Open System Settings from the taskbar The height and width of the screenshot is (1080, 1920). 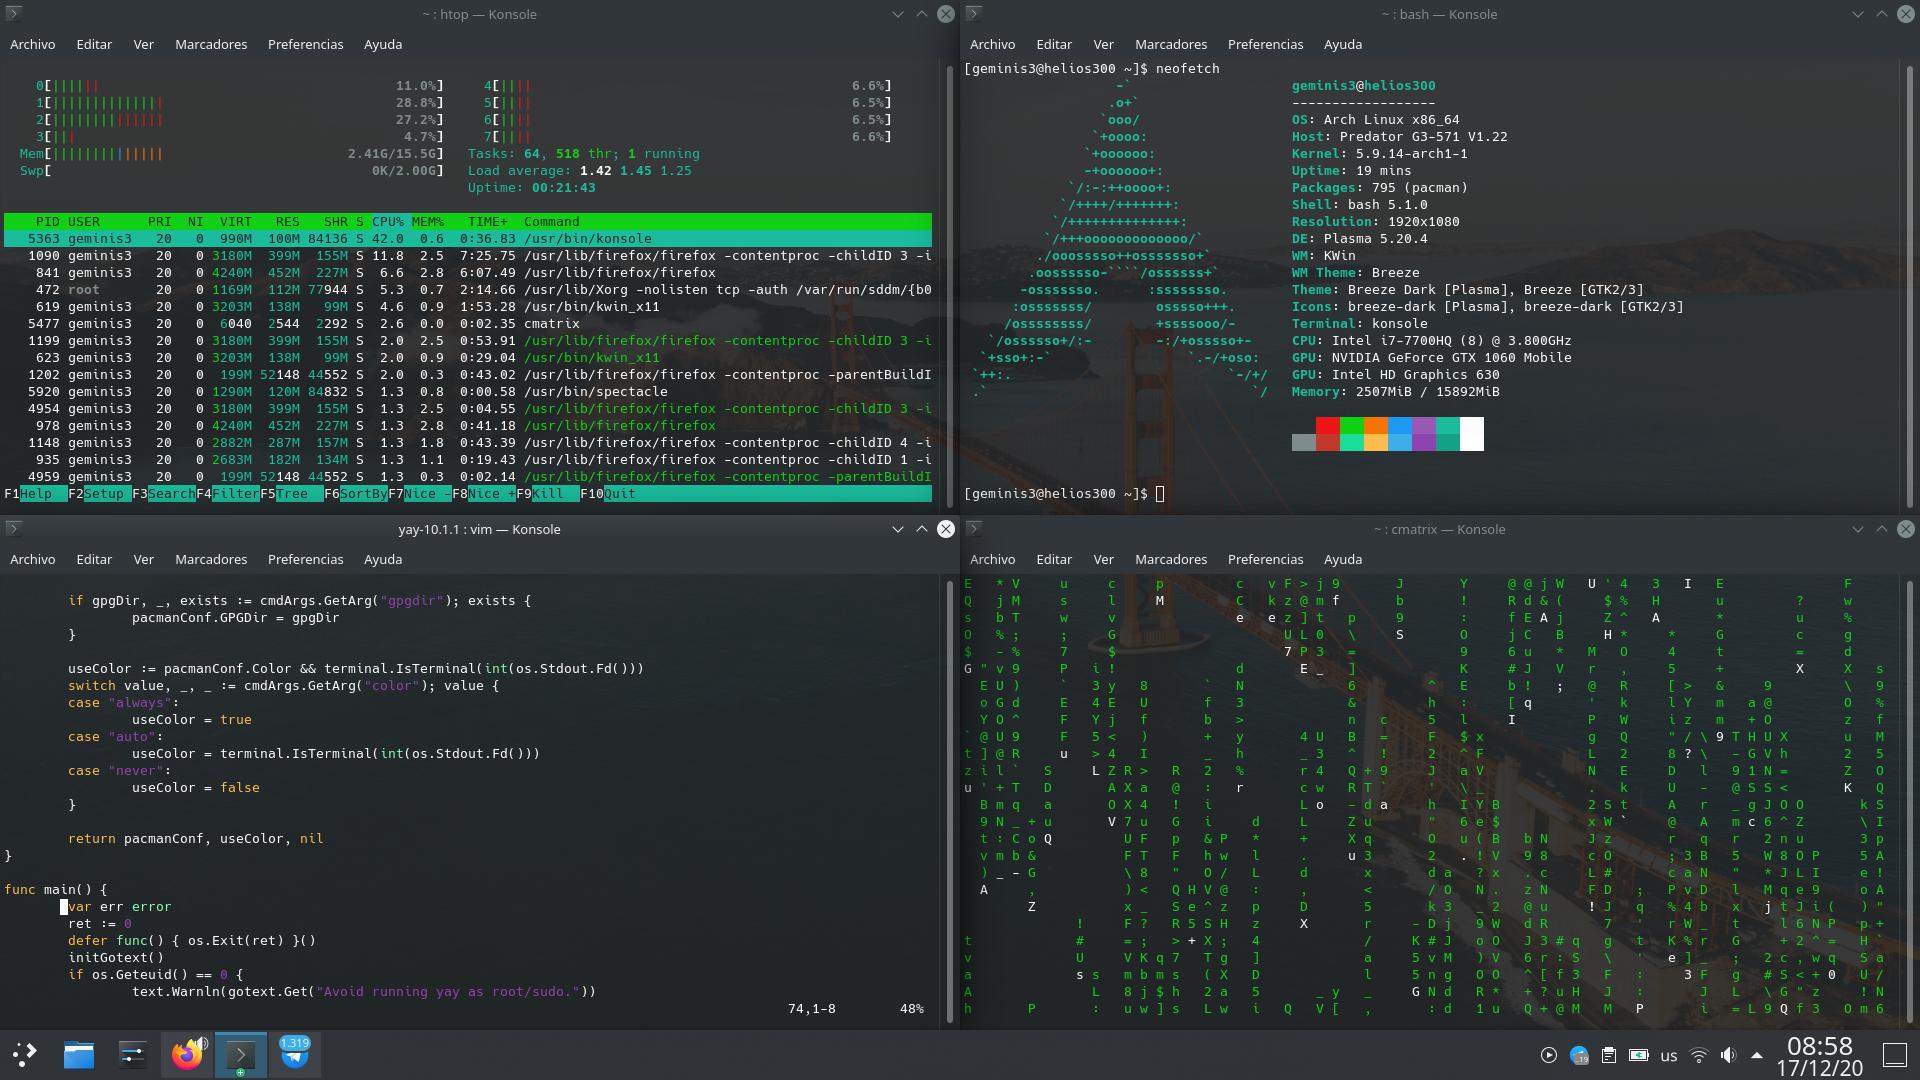click(x=133, y=1054)
